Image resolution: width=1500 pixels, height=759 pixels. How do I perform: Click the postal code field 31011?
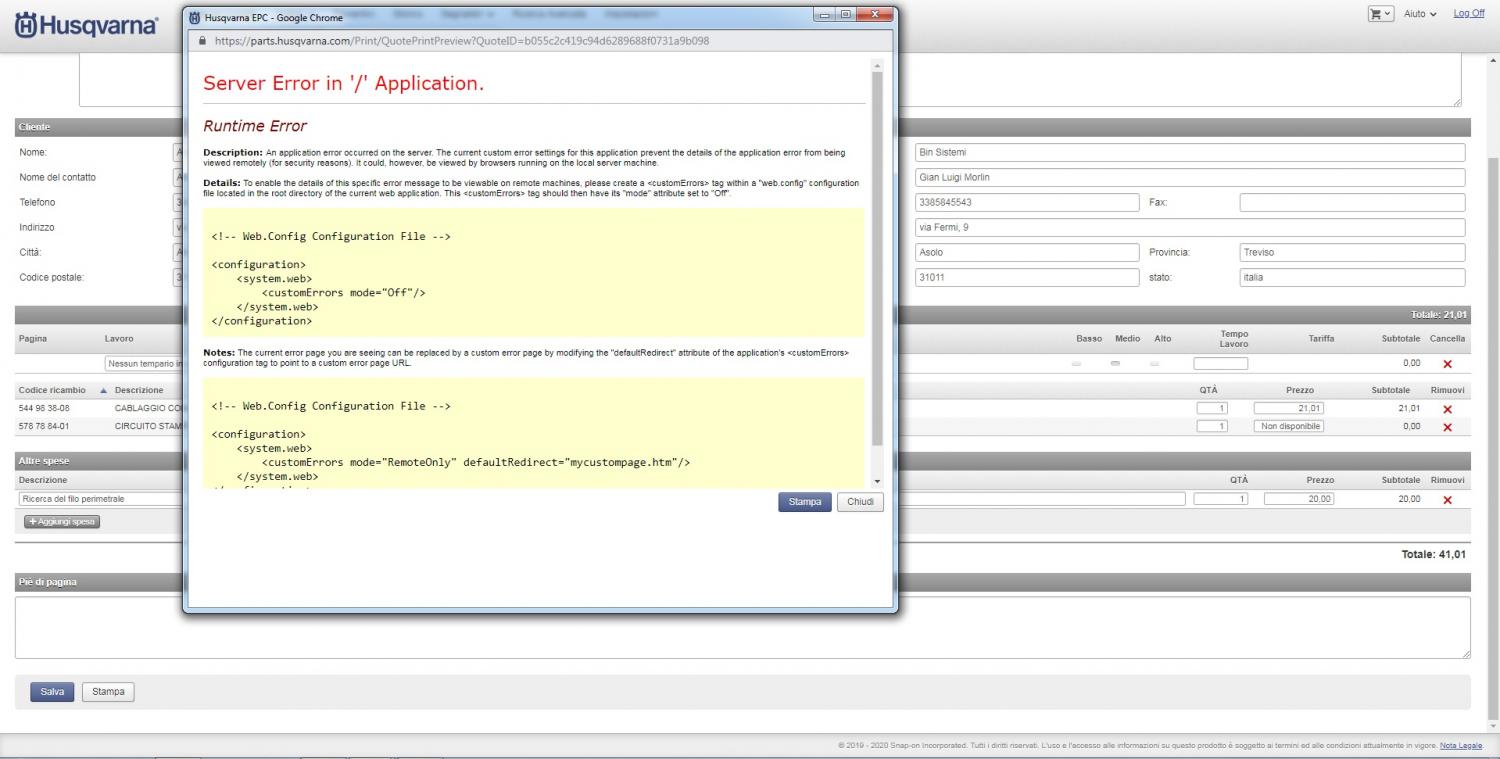pyautogui.click(x=1028, y=277)
